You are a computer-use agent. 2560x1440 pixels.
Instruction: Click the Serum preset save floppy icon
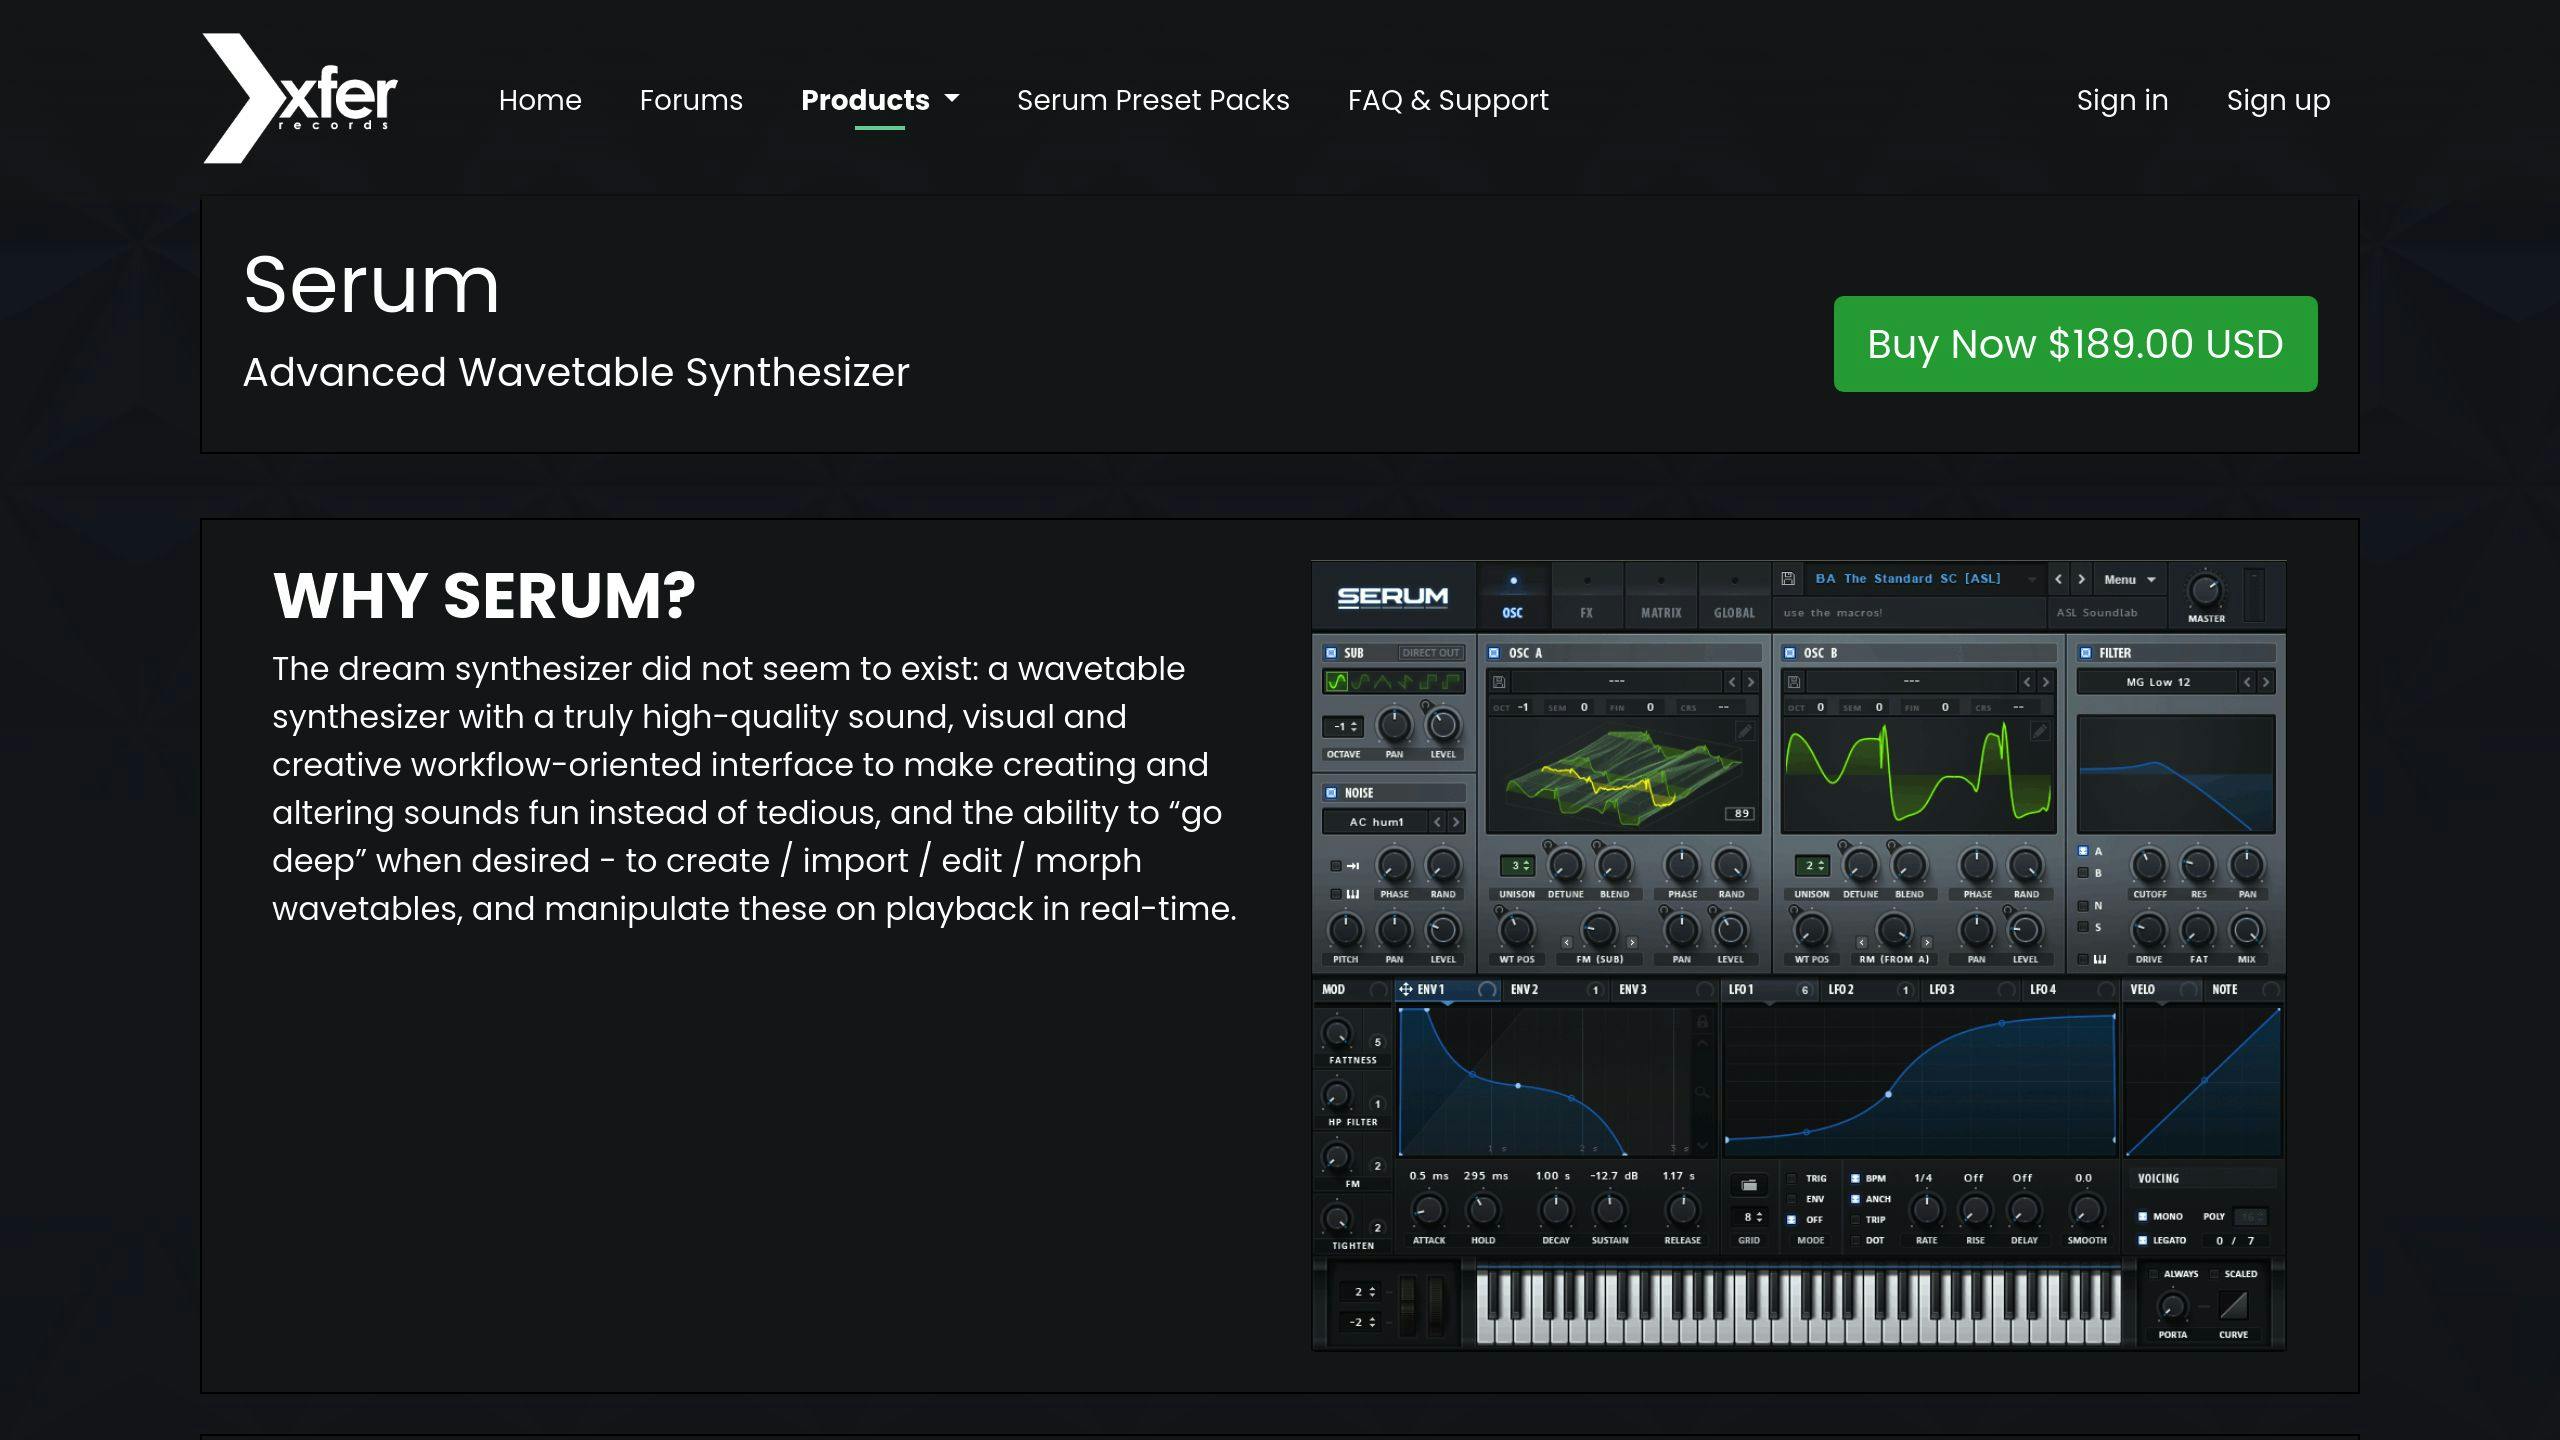(1789, 578)
